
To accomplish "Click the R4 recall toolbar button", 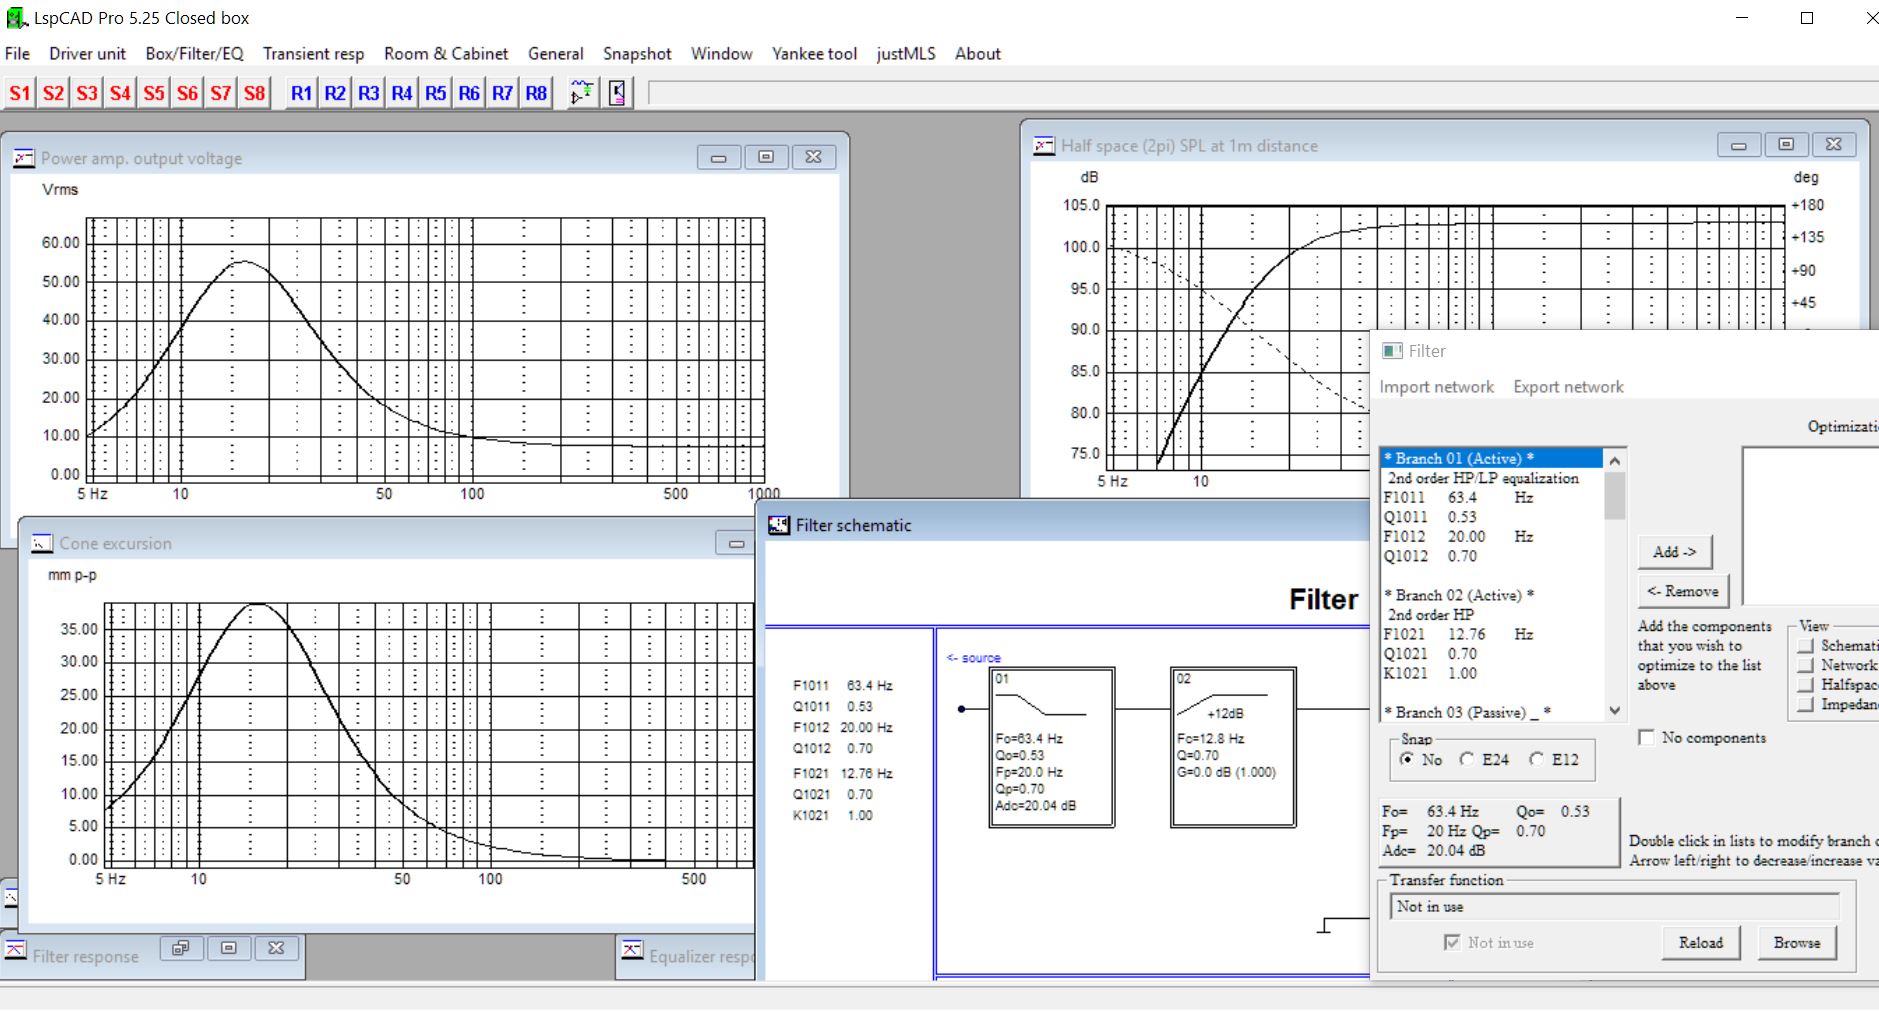I will [402, 93].
